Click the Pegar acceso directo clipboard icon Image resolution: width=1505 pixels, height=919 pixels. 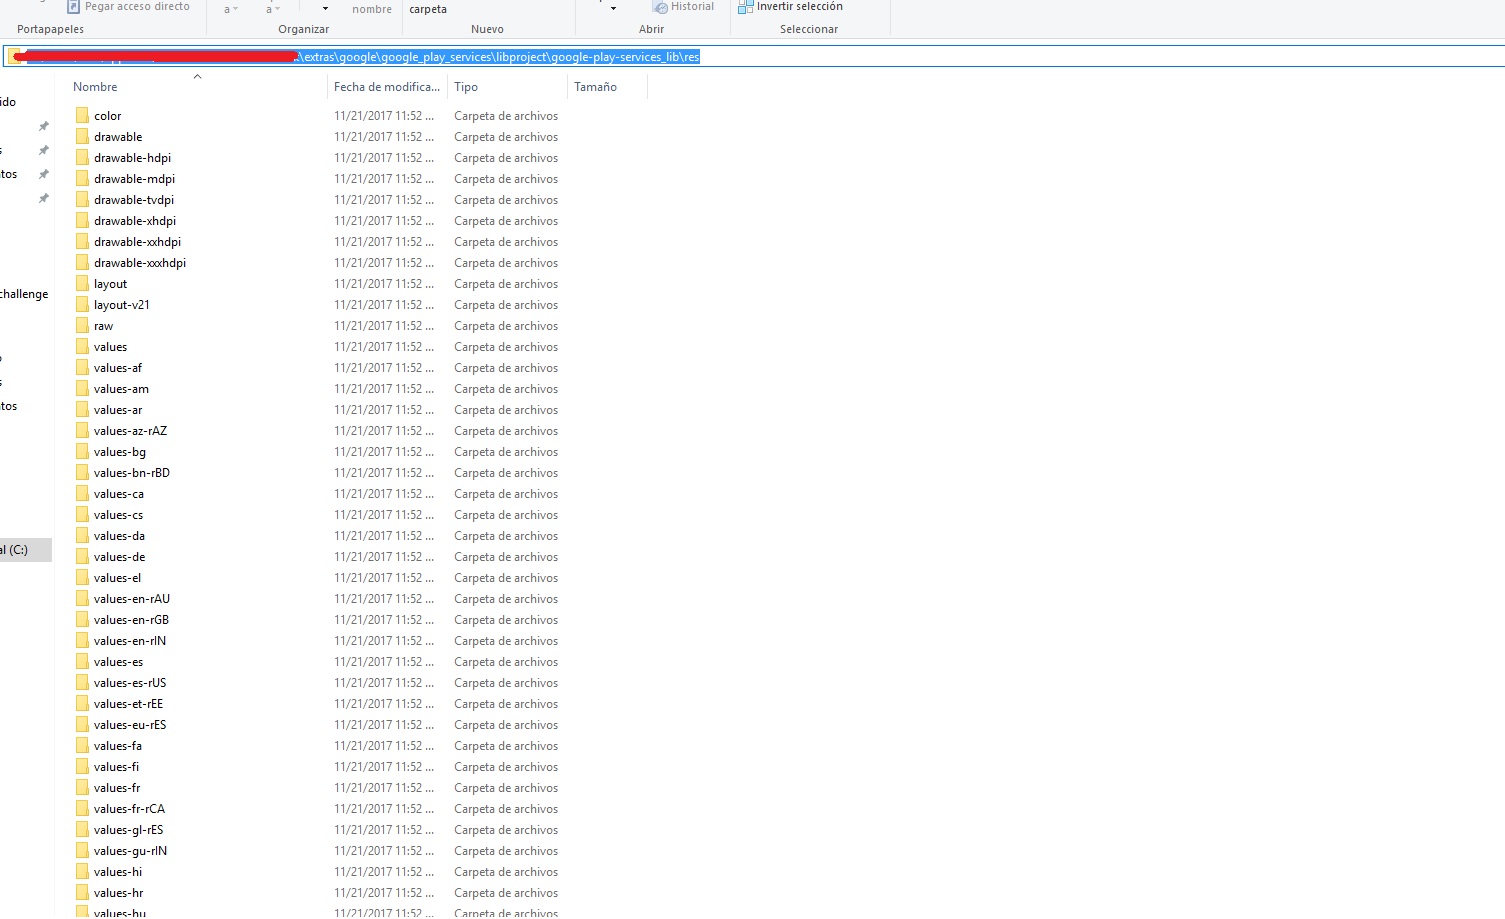[73, 6]
